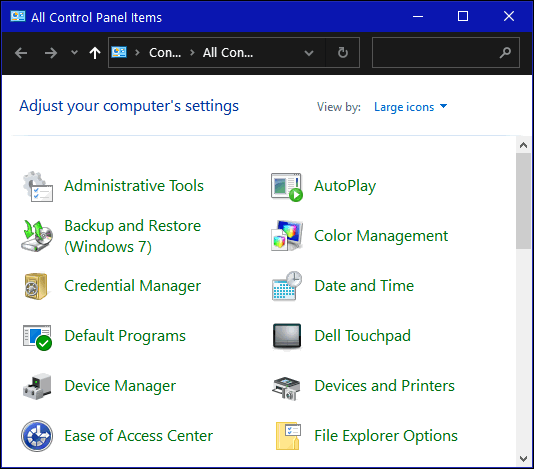The width and height of the screenshot is (534, 469).
Task: Open the Ease of Access Center icon
Action: (x=37, y=436)
